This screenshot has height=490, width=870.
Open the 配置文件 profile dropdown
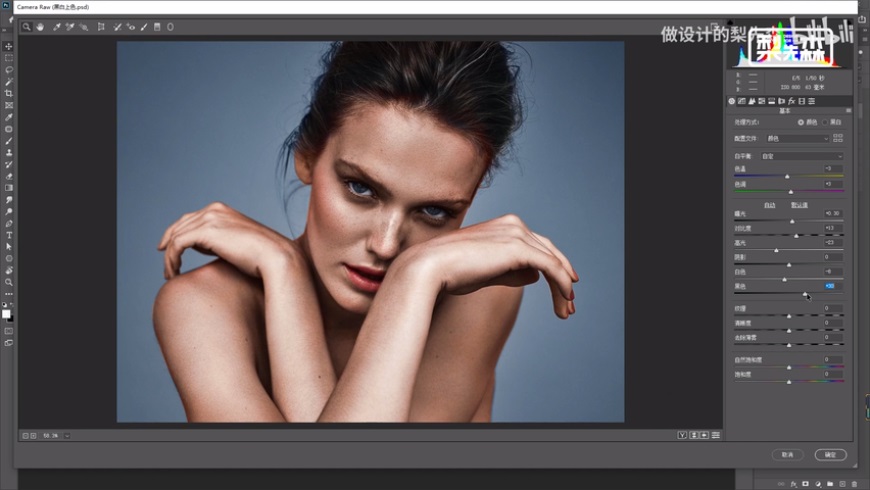[796, 139]
